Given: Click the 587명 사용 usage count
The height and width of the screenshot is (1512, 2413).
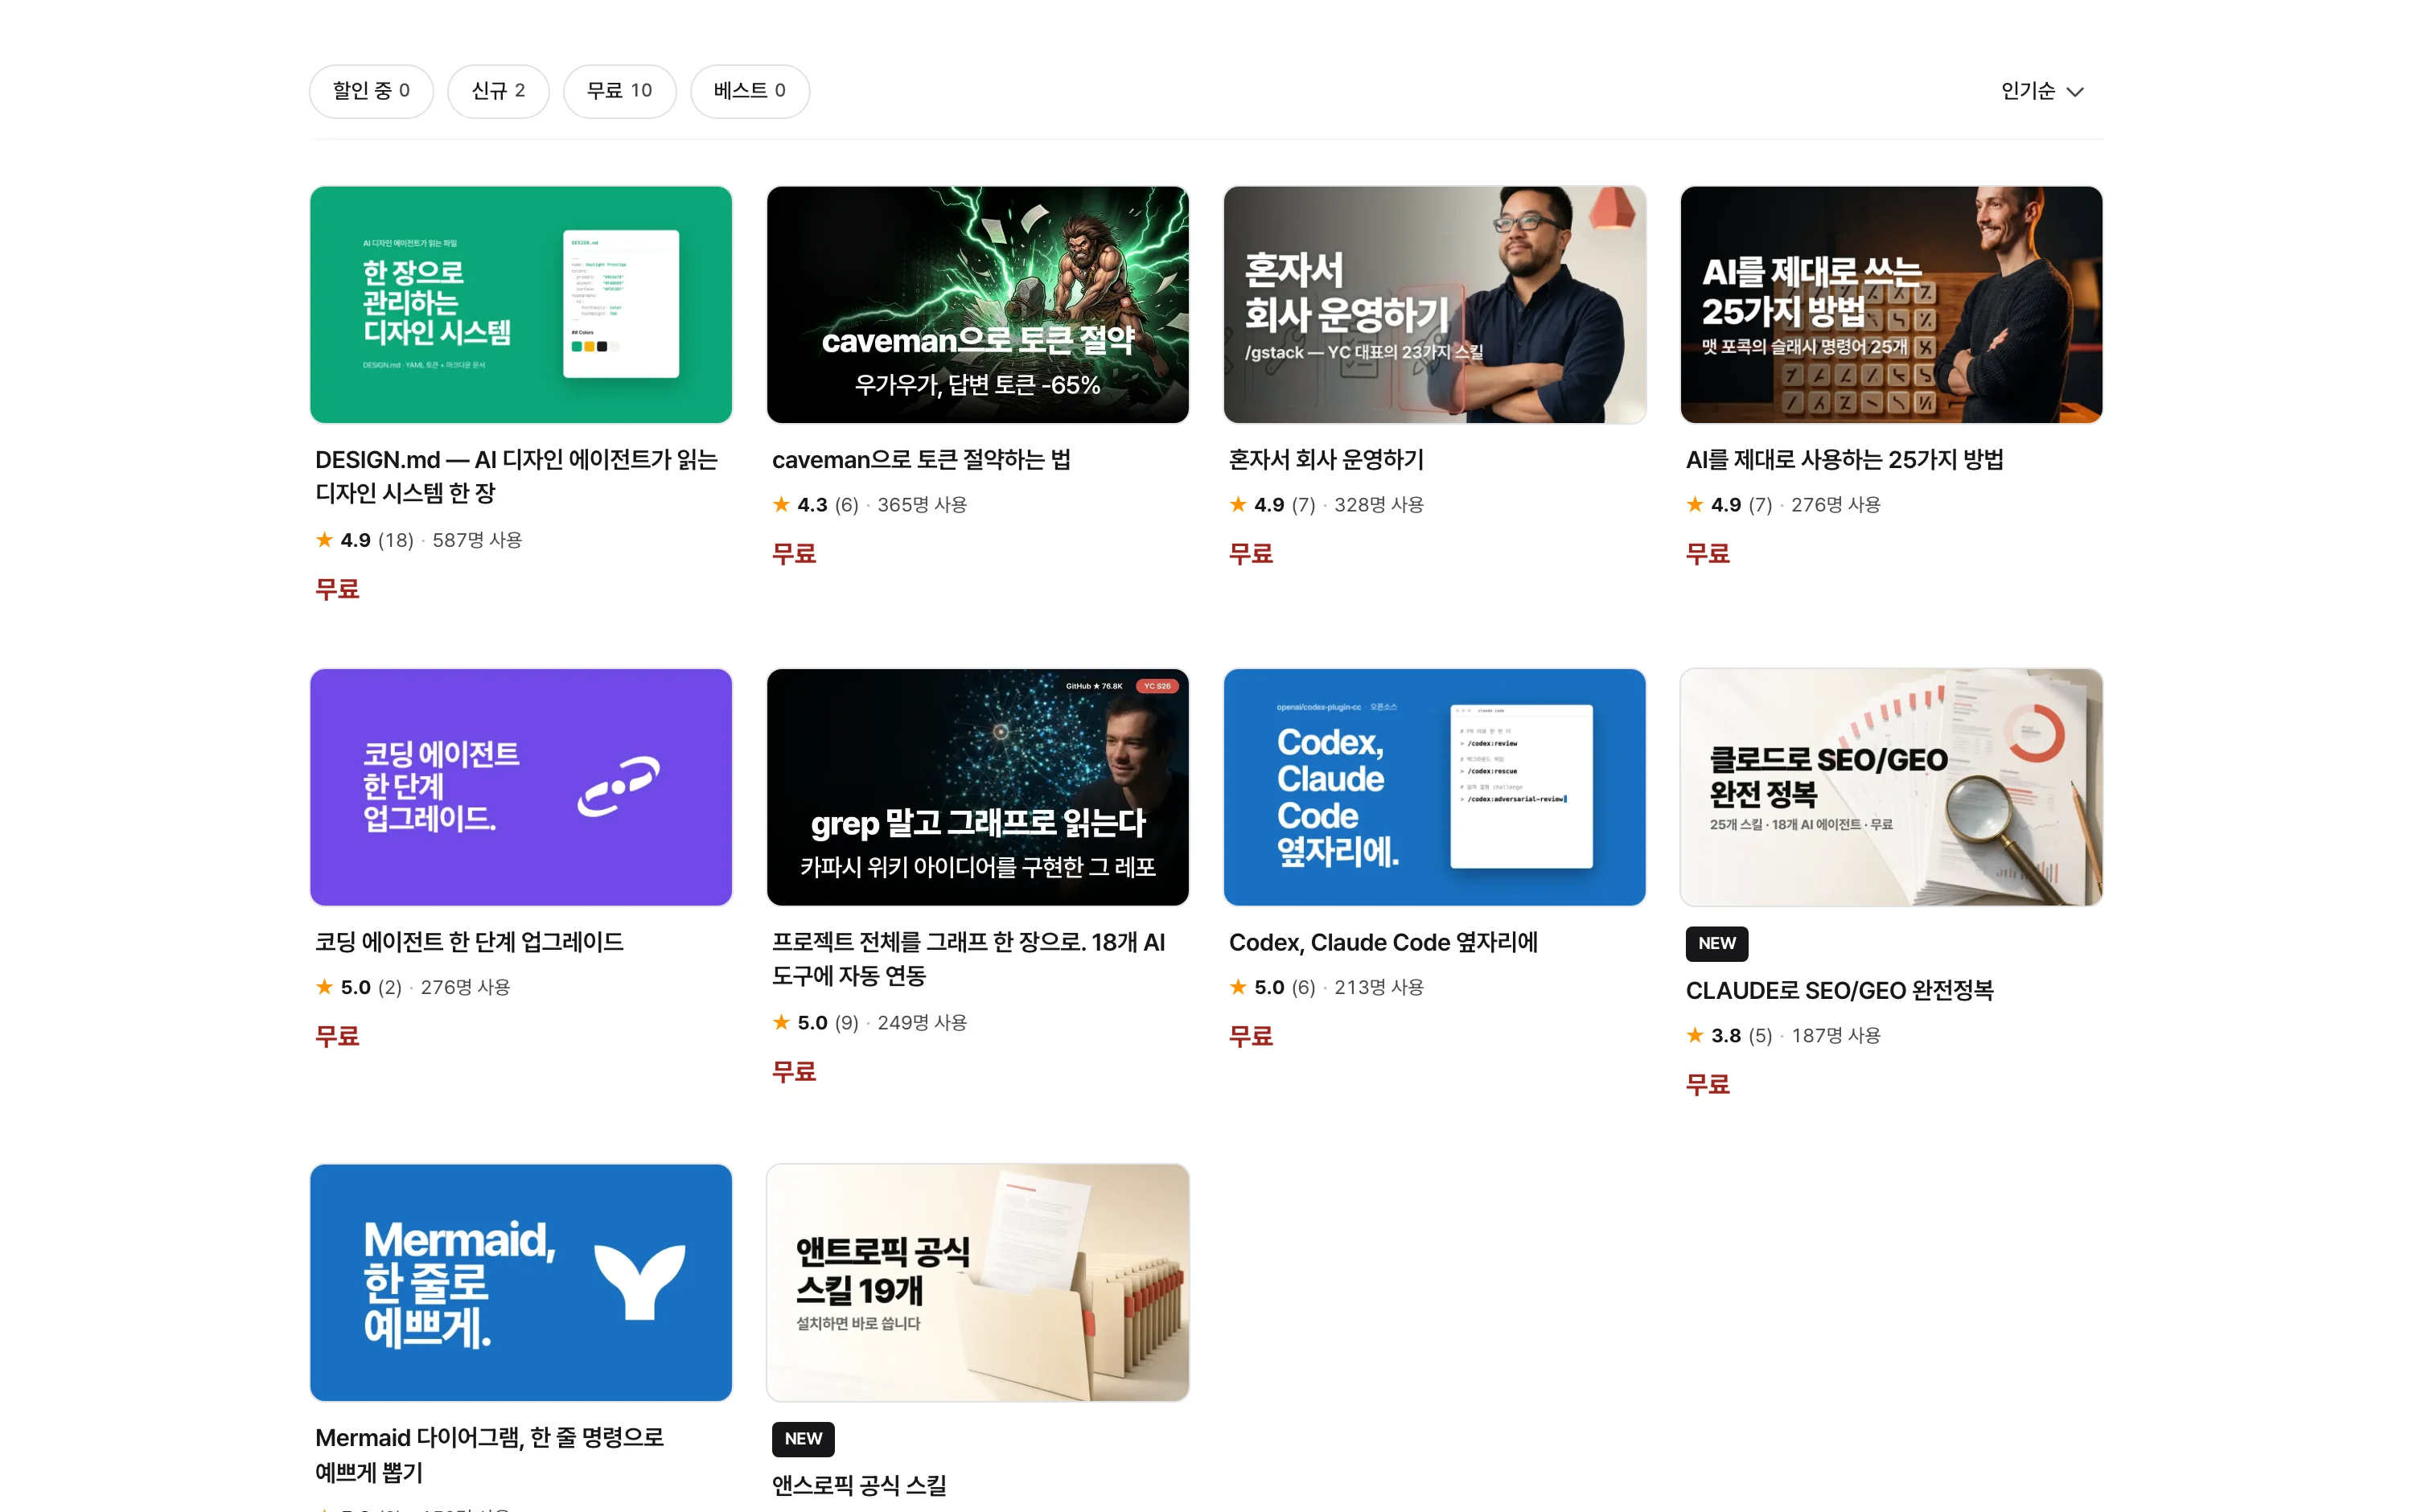Looking at the screenshot, I should tap(477, 540).
